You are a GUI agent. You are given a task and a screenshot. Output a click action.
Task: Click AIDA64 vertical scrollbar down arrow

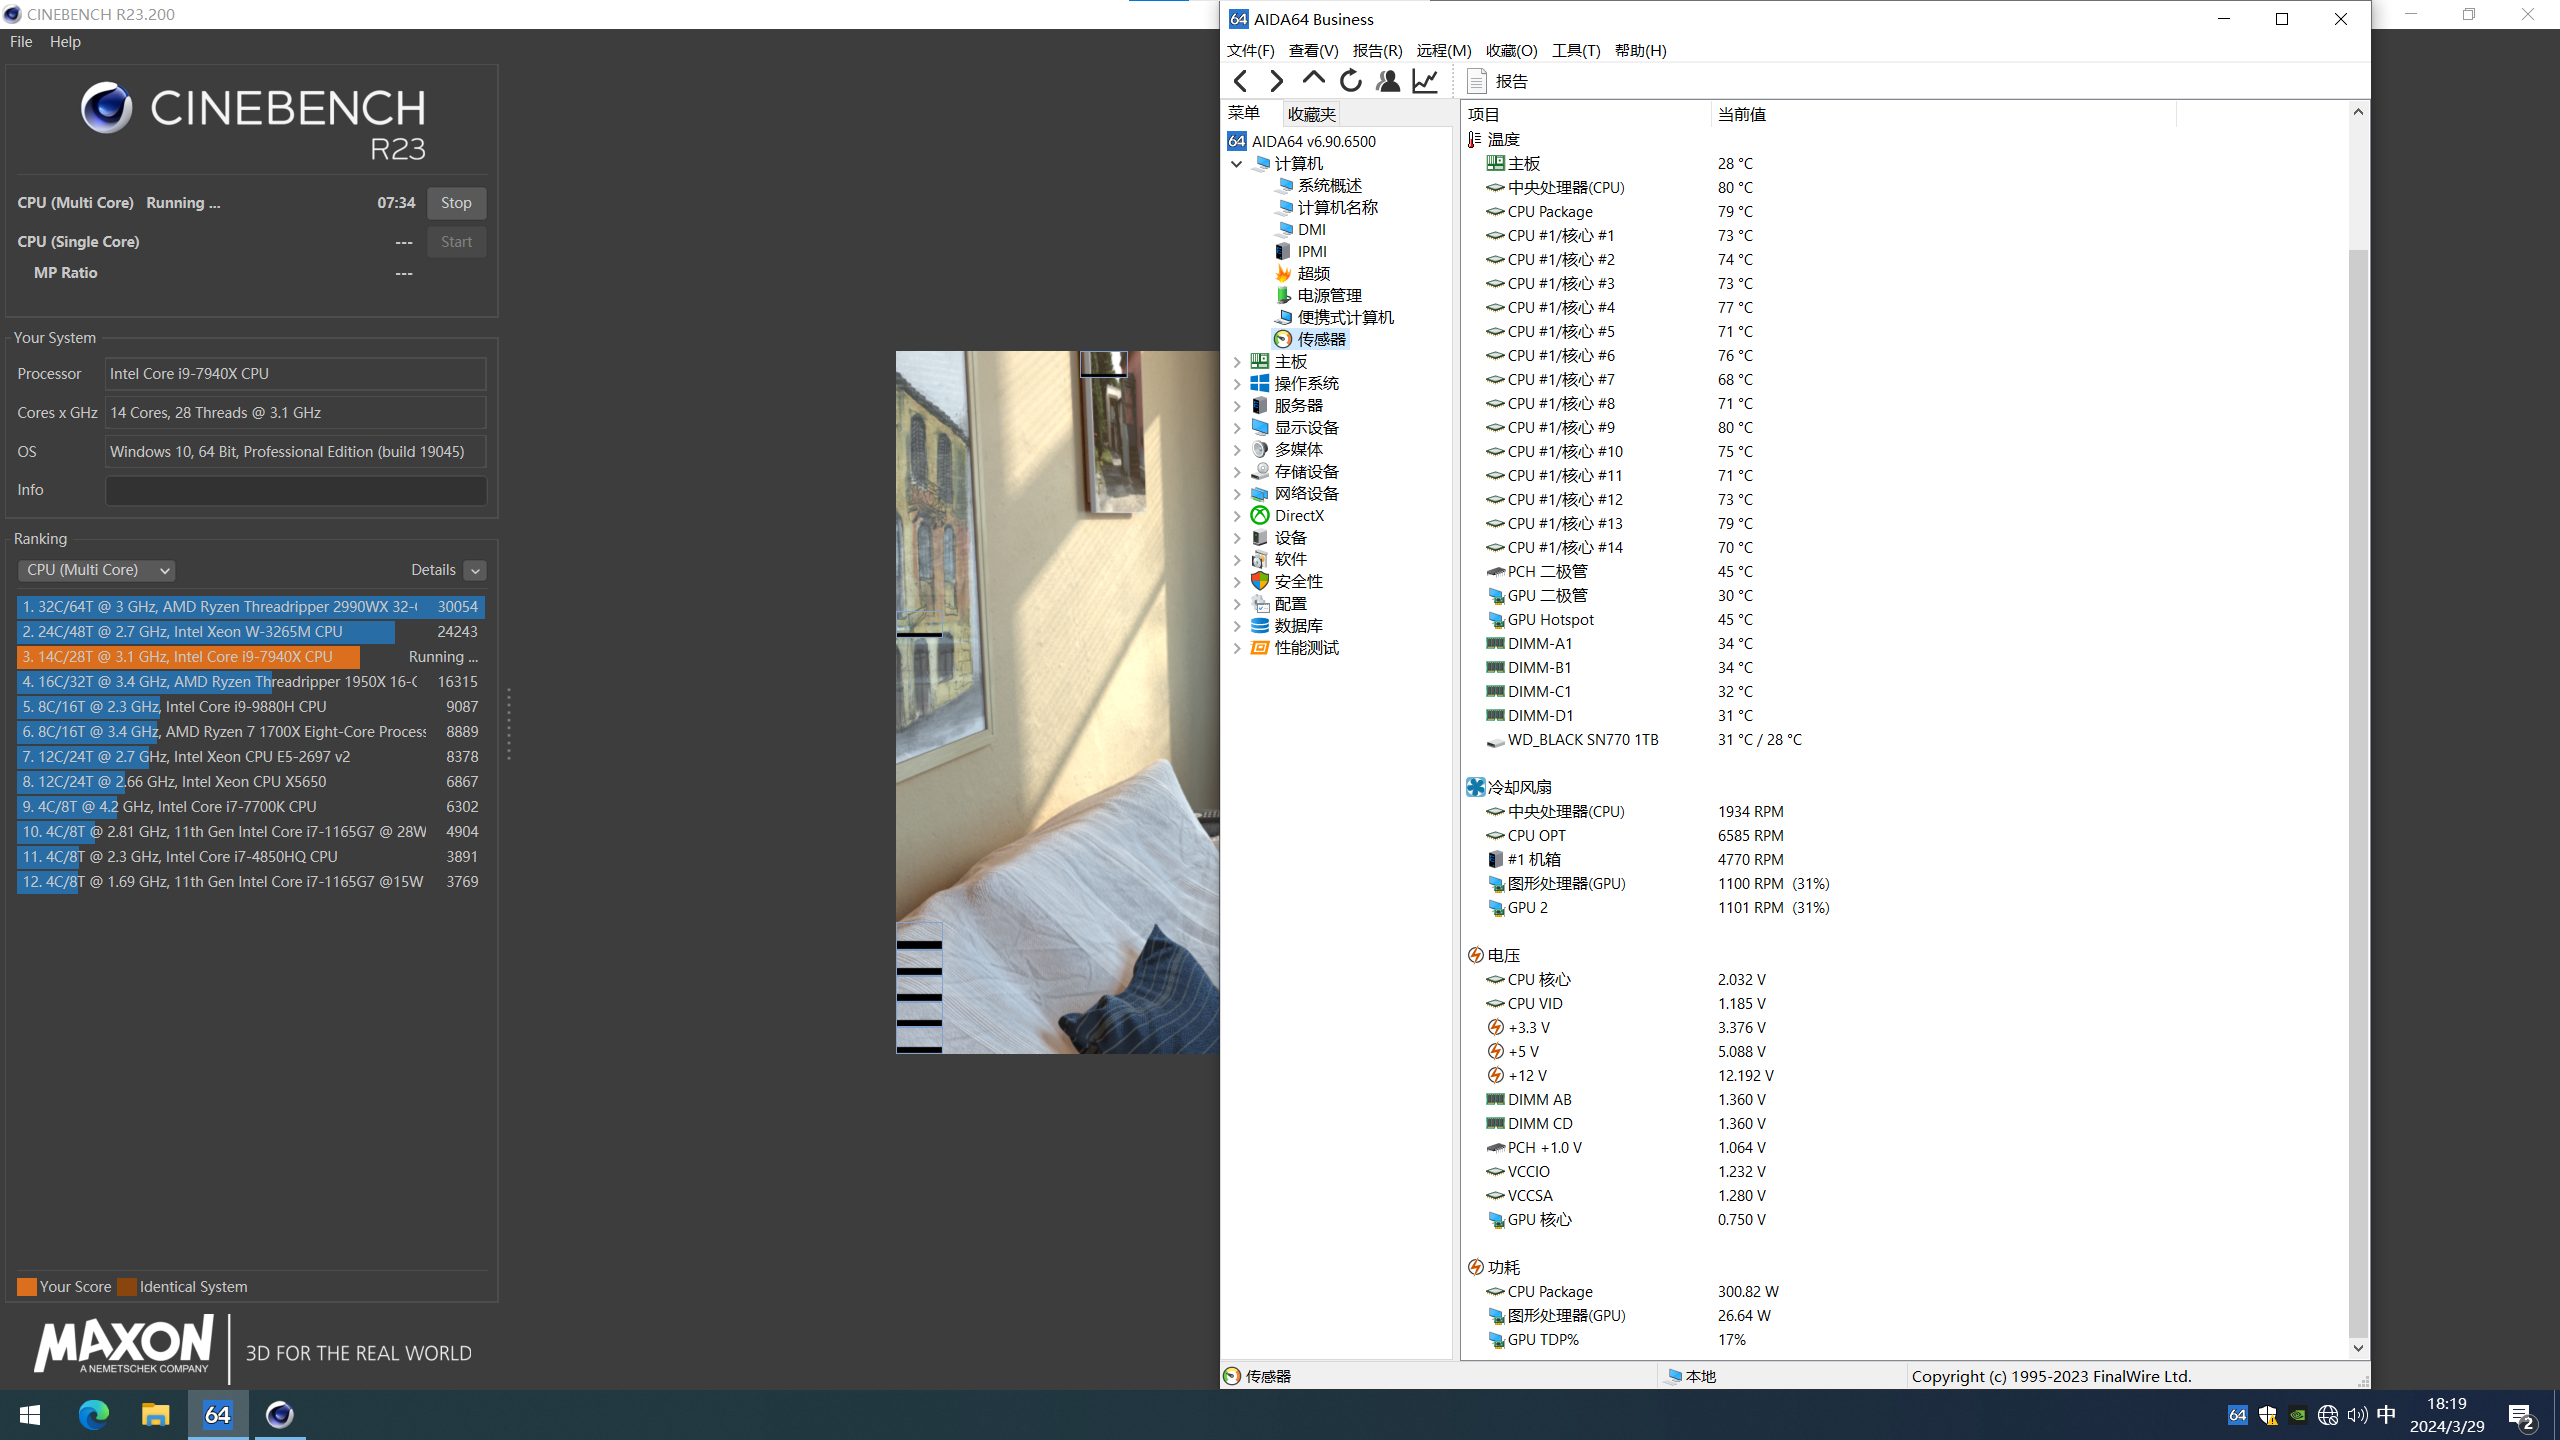coord(2358,1347)
